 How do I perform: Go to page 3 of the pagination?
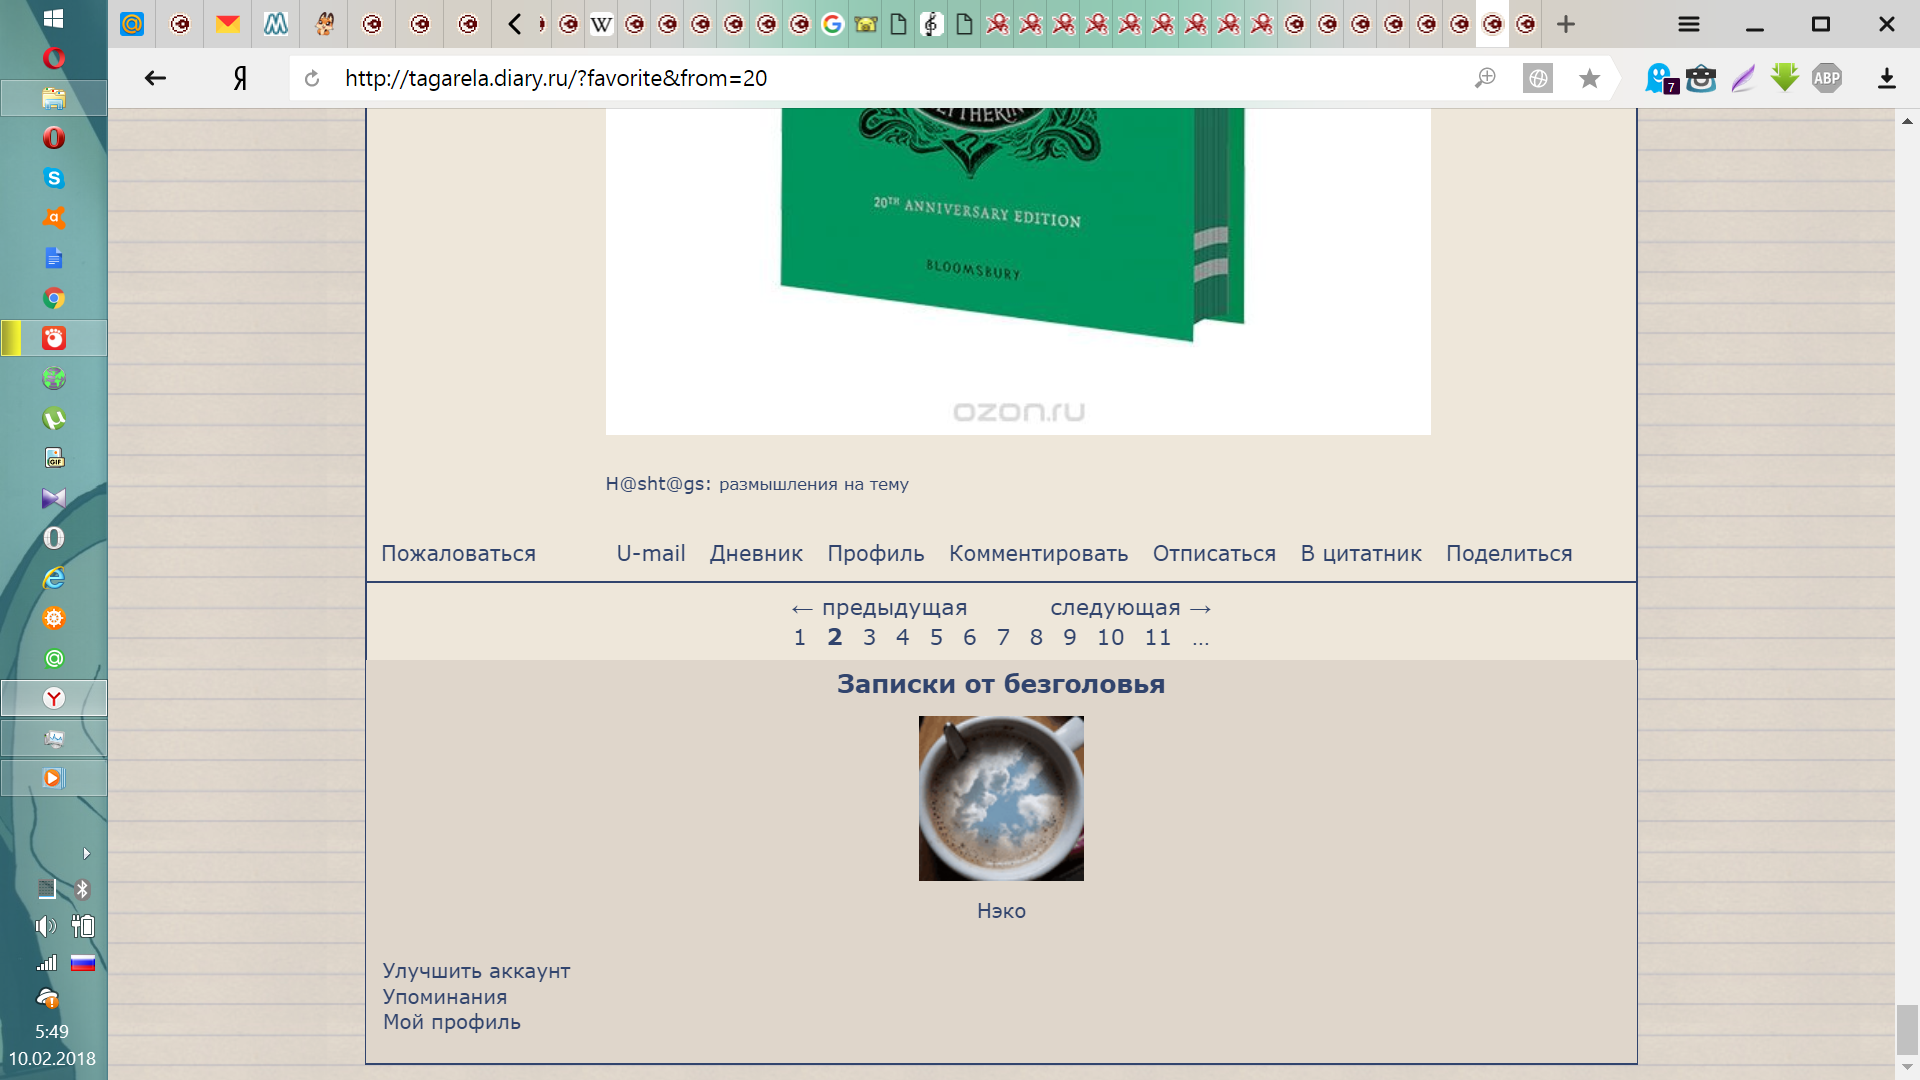[869, 637]
